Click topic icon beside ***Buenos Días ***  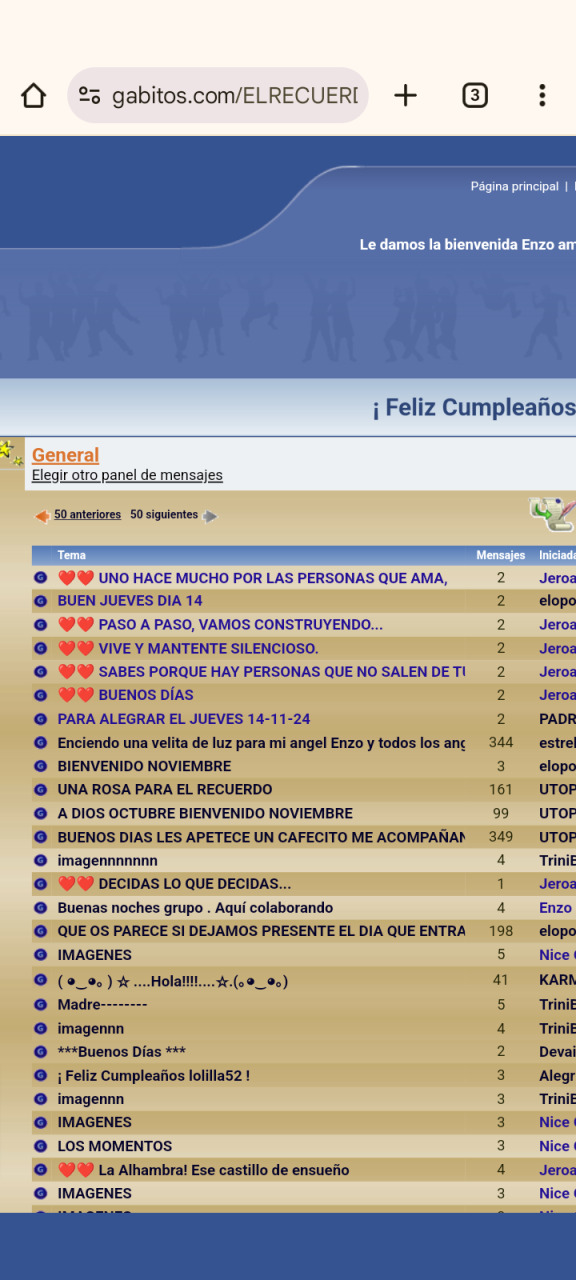40,1052
